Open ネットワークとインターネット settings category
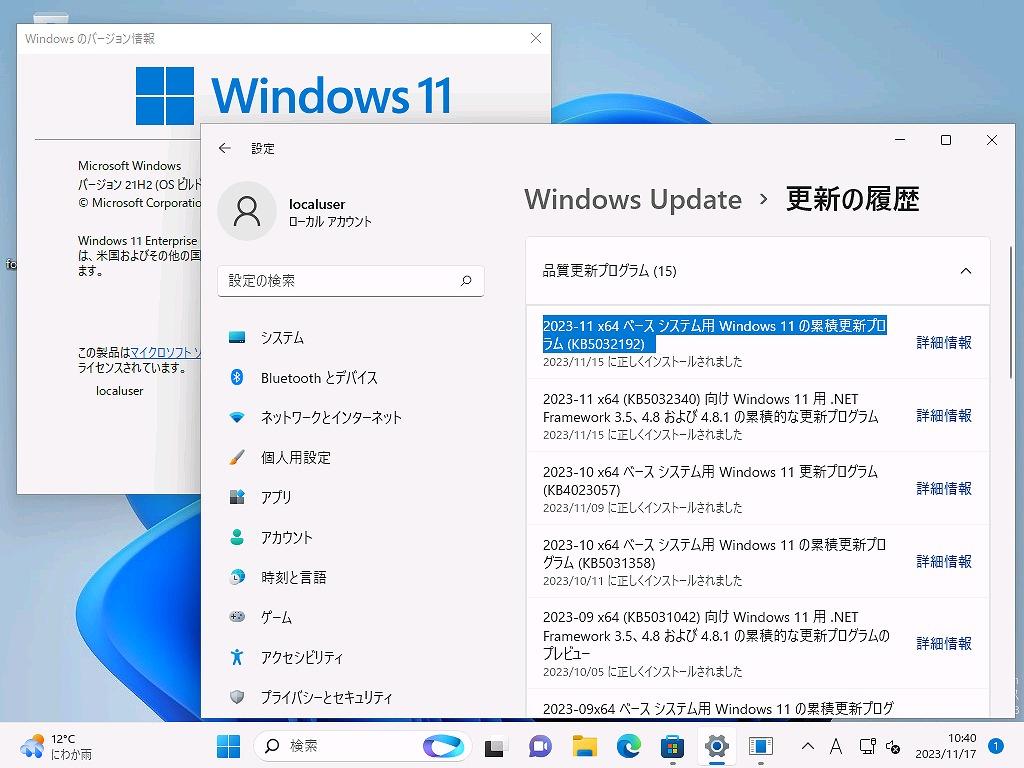This screenshot has width=1024, height=768. click(351, 417)
